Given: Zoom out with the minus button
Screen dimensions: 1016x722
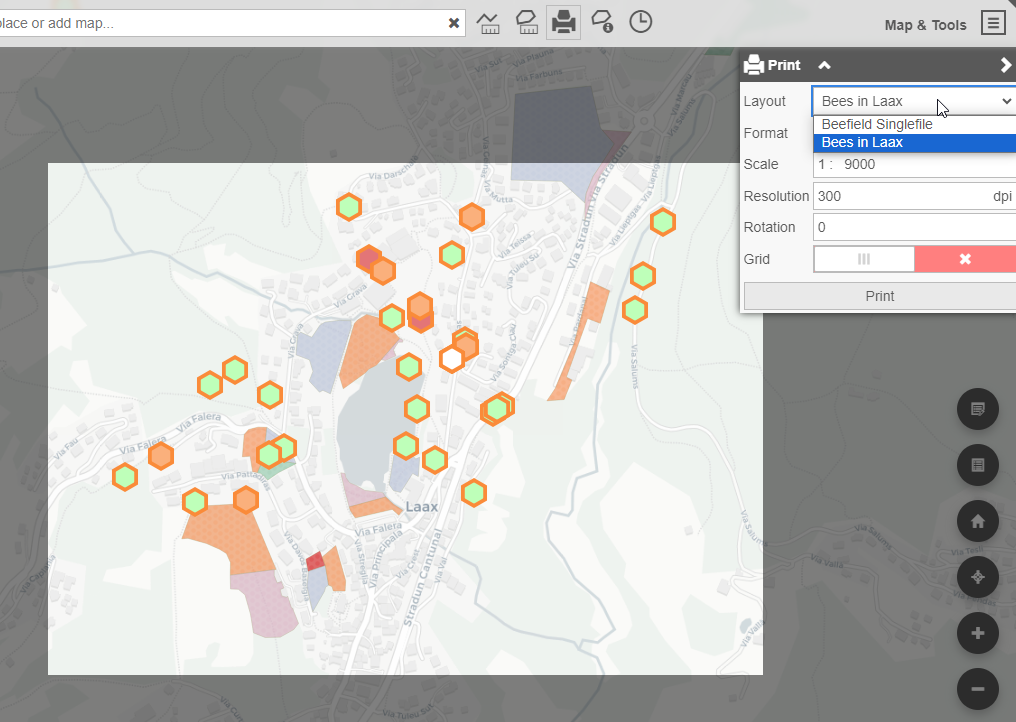Looking at the screenshot, I should click(977, 689).
